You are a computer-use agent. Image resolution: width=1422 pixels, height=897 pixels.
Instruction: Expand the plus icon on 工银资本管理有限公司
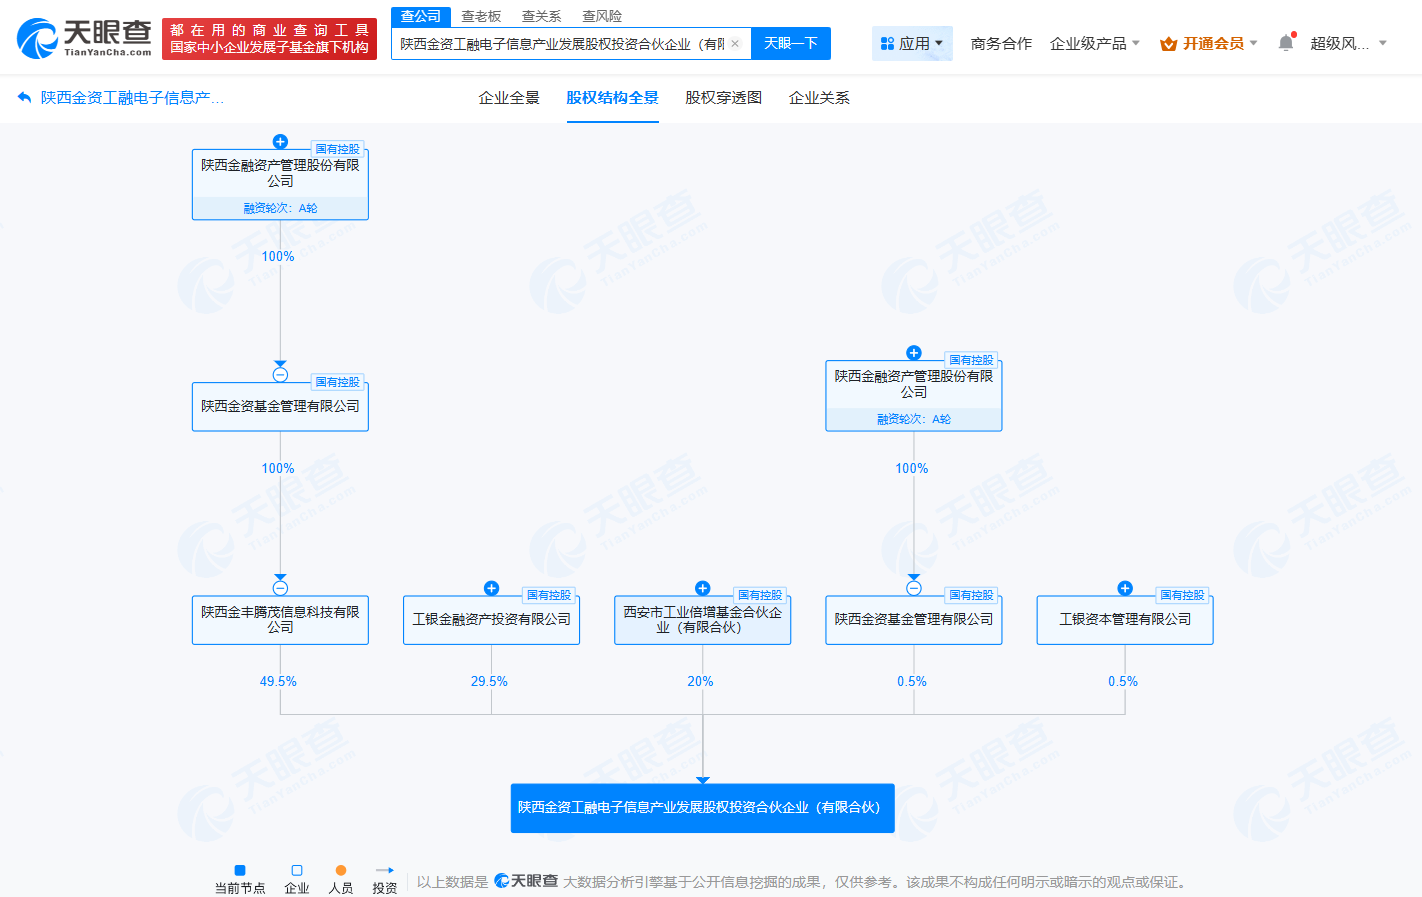(1125, 588)
